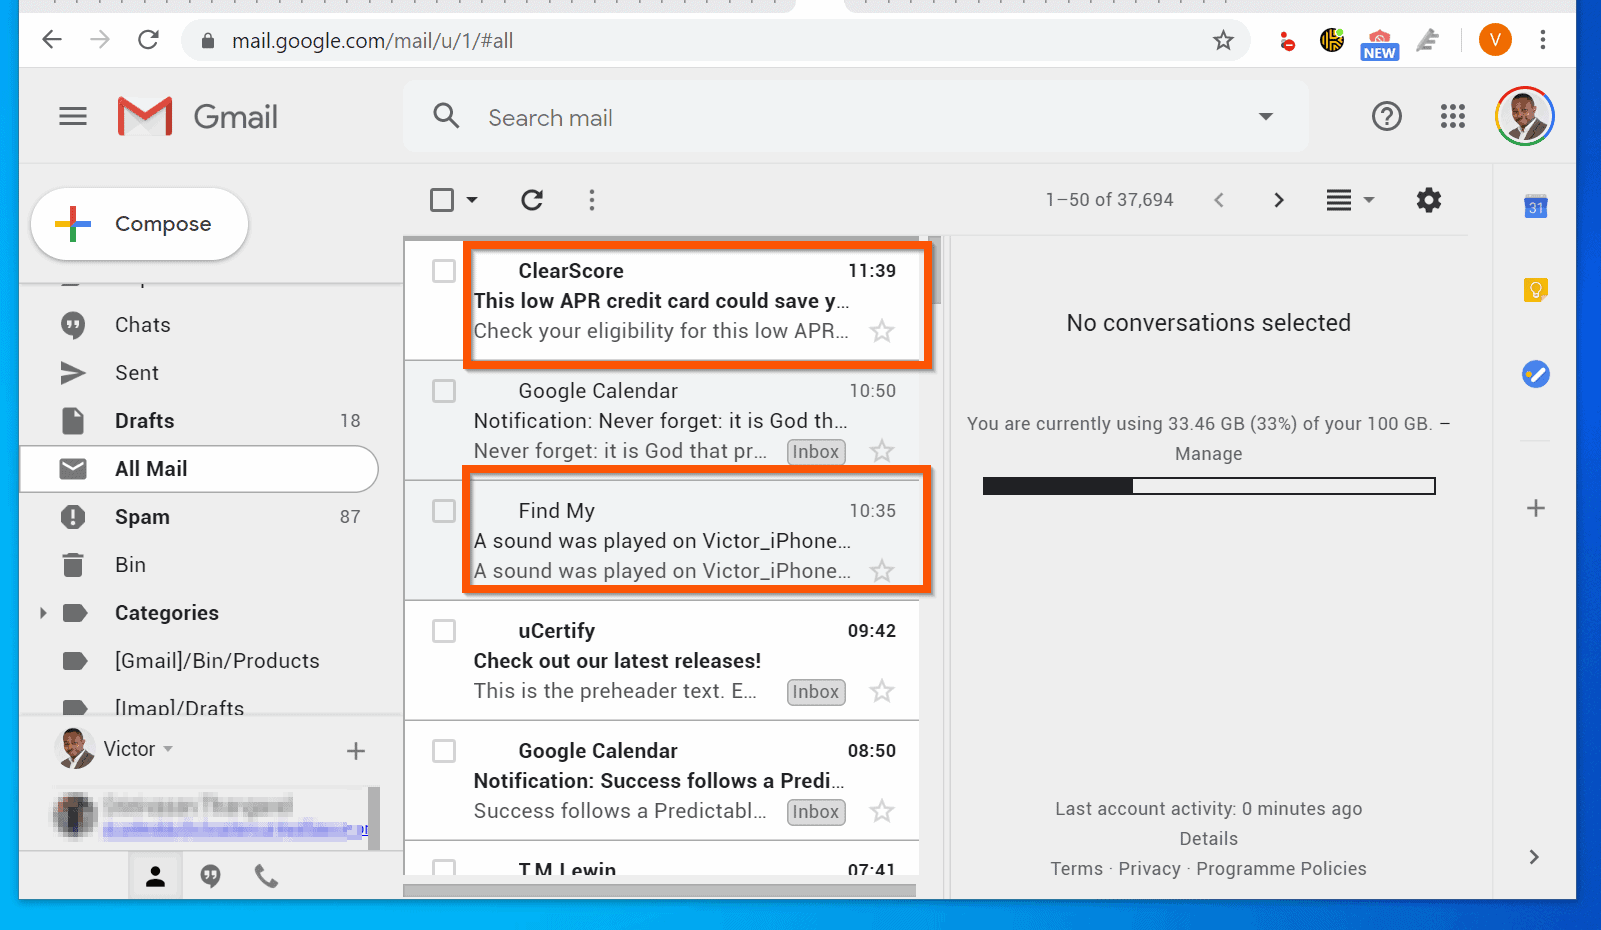
Task: Switch to Hangouts conversations tab
Action: (x=210, y=877)
